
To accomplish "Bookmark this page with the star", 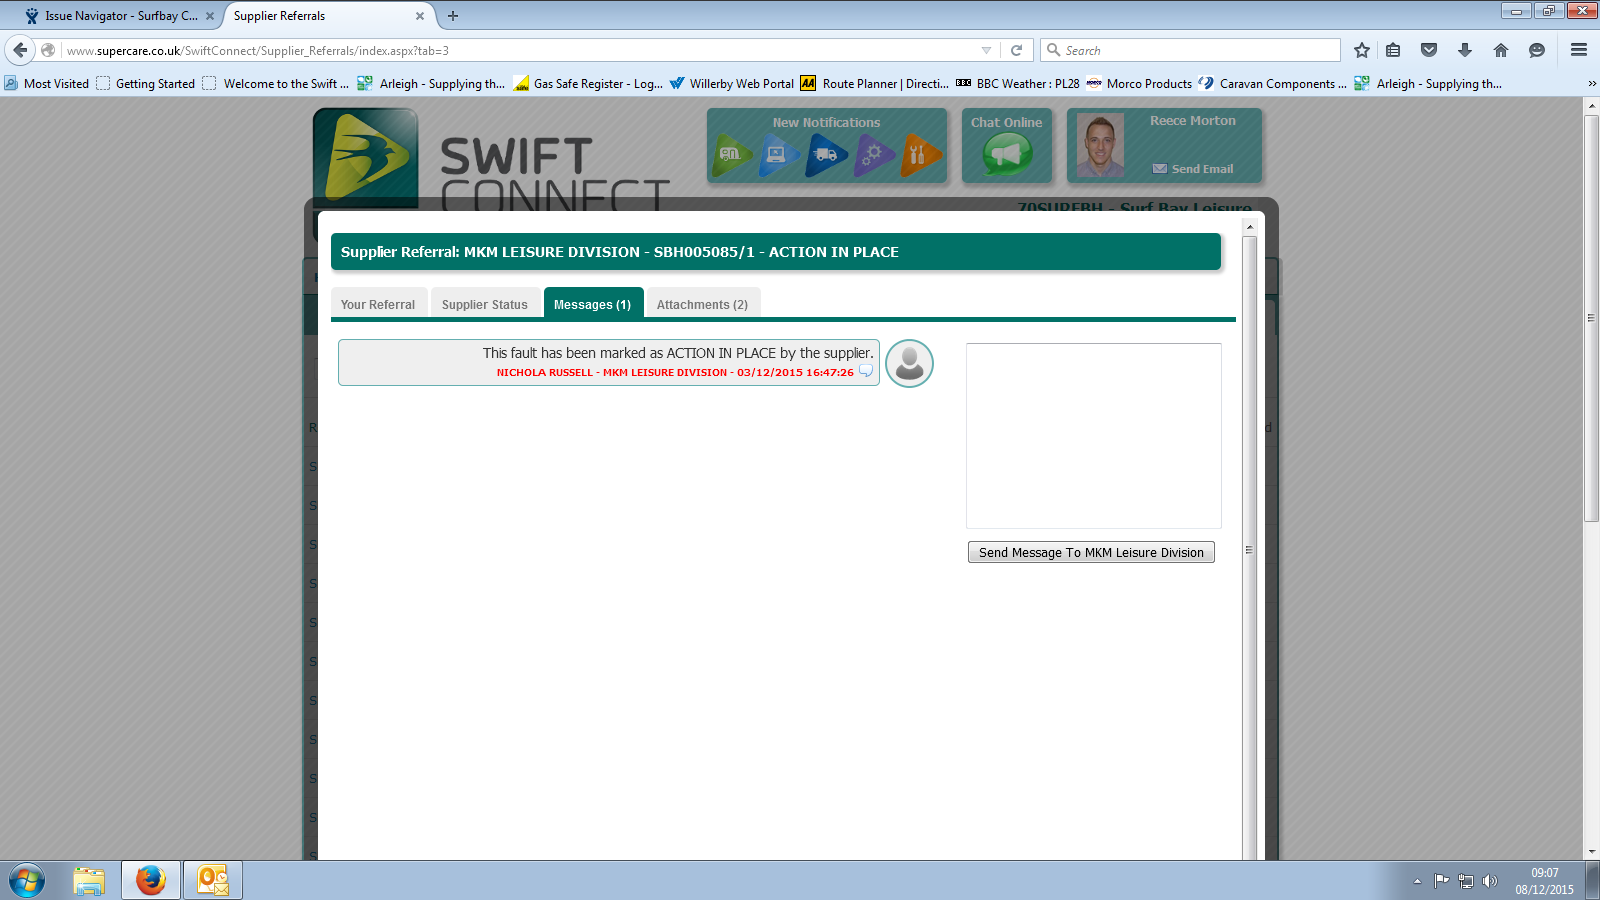I will (x=1362, y=50).
